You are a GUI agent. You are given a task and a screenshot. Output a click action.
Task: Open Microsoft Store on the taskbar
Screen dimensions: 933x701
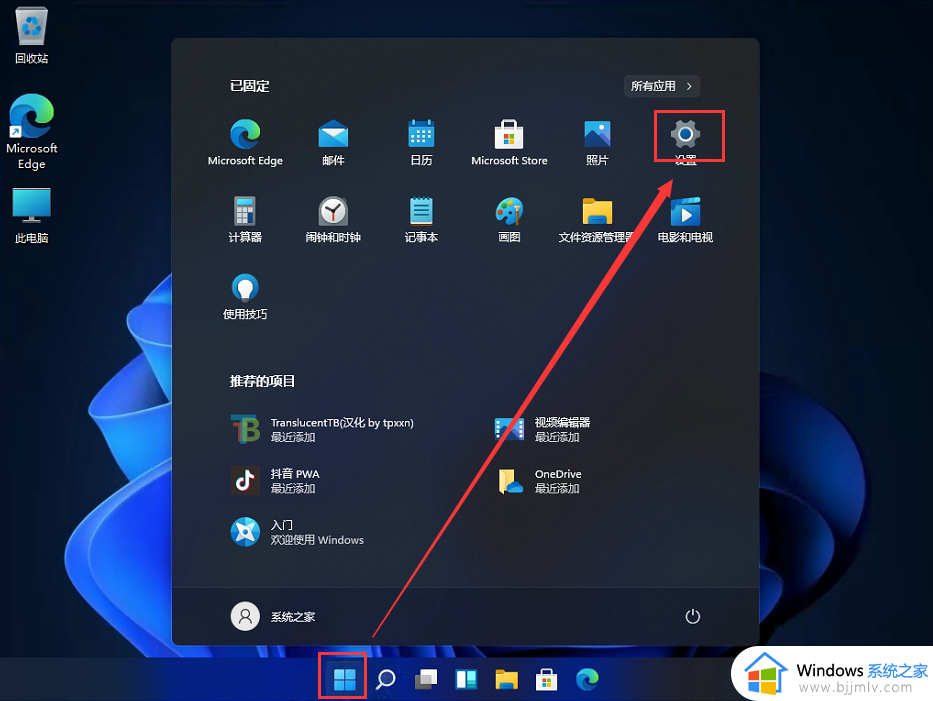546,679
